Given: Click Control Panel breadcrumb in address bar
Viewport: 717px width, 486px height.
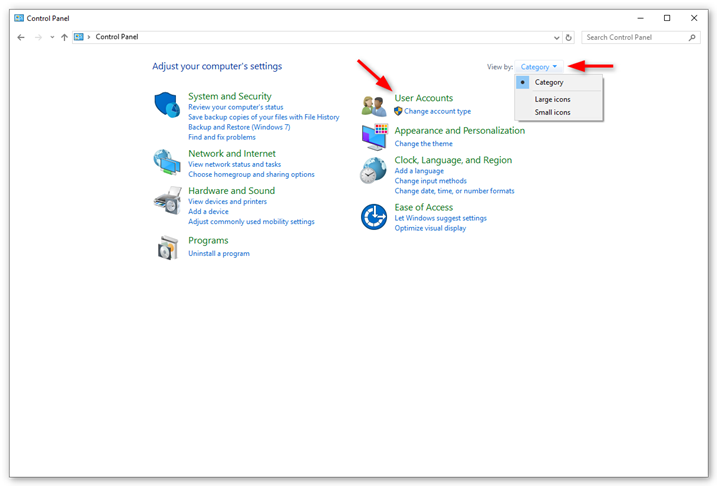Looking at the screenshot, I should pyautogui.click(x=117, y=37).
